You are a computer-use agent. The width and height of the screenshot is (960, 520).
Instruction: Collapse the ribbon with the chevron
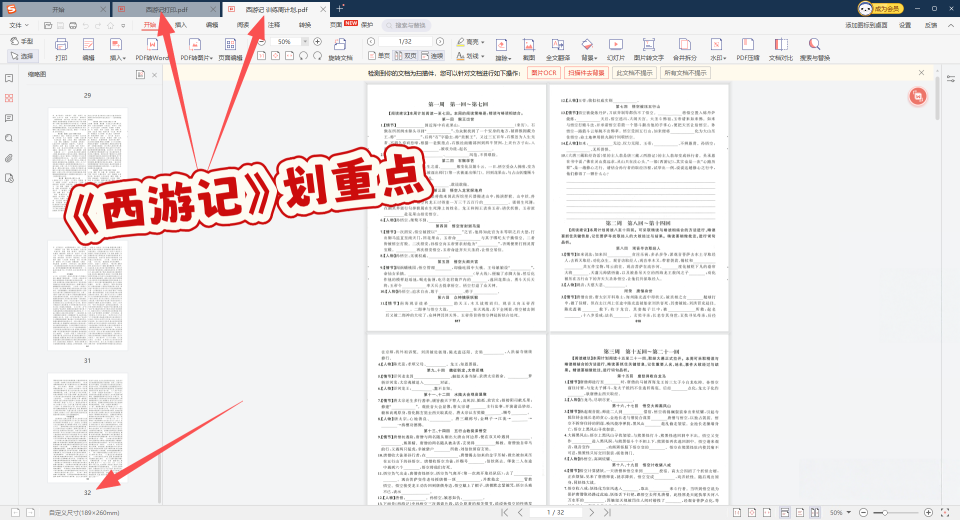coord(950,25)
